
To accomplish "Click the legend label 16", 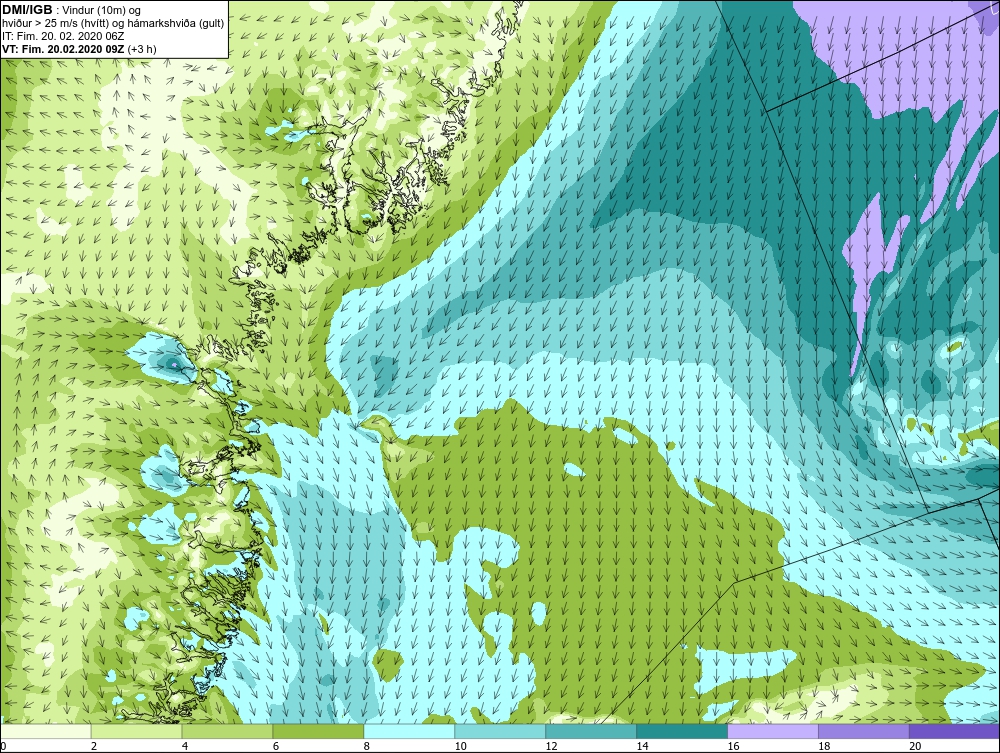I will point(733,746).
